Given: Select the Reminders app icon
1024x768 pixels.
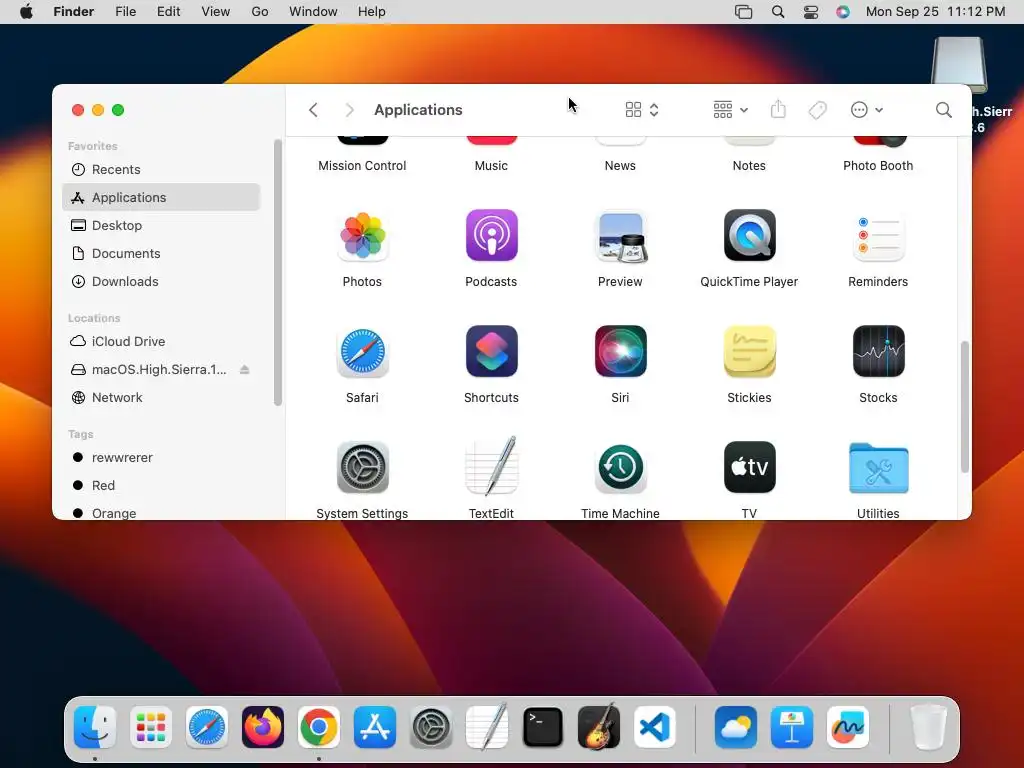Looking at the screenshot, I should coord(878,236).
